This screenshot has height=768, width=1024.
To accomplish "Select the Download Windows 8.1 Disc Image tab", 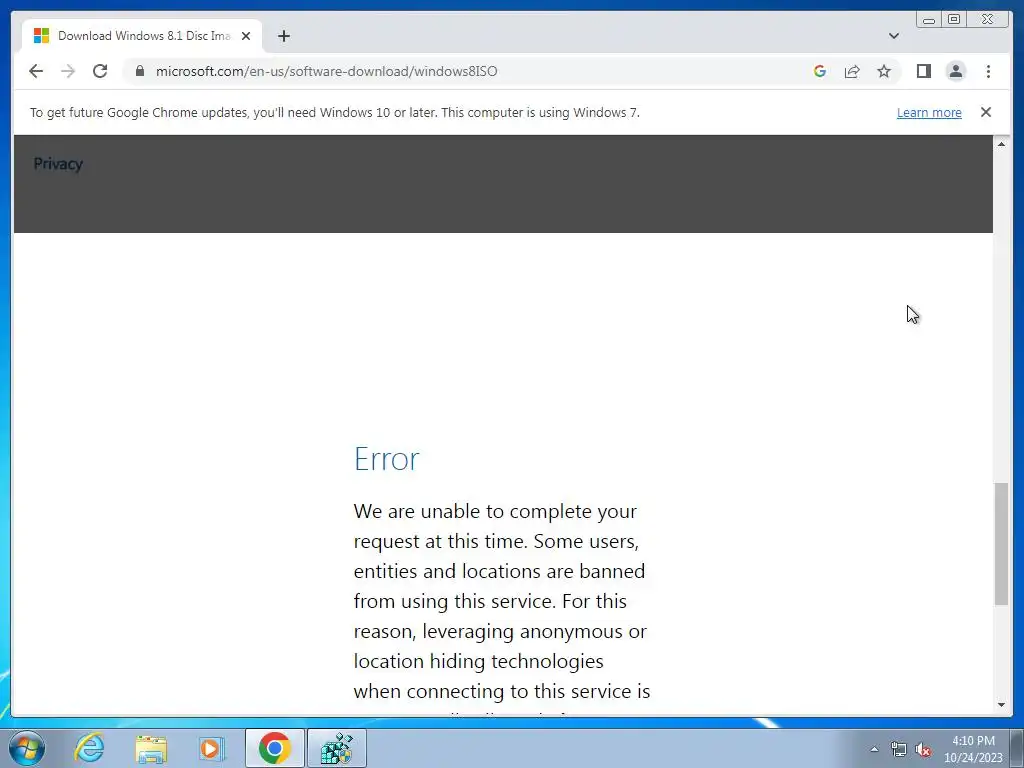I will click(142, 36).
